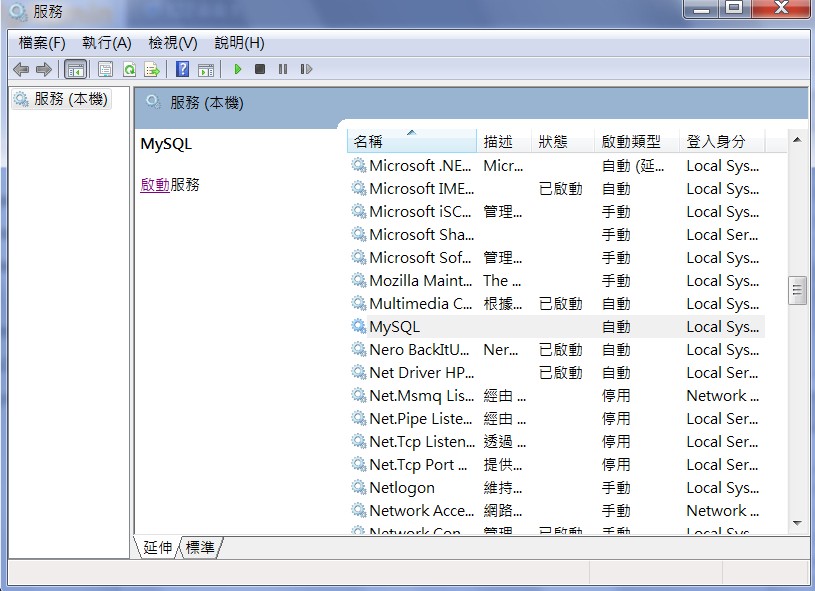Viewport: 815px width, 591px height.
Task: Select 服務 (本機) in the left tree
Action: pyautogui.click(x=69, y=100)
